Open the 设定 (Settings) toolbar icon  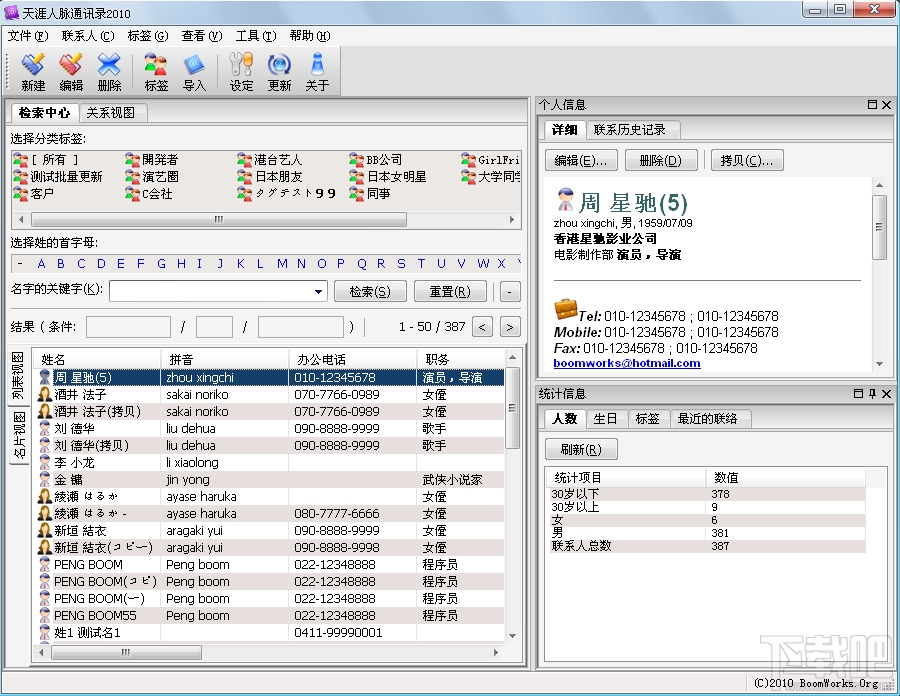click(x=241, y=72)
